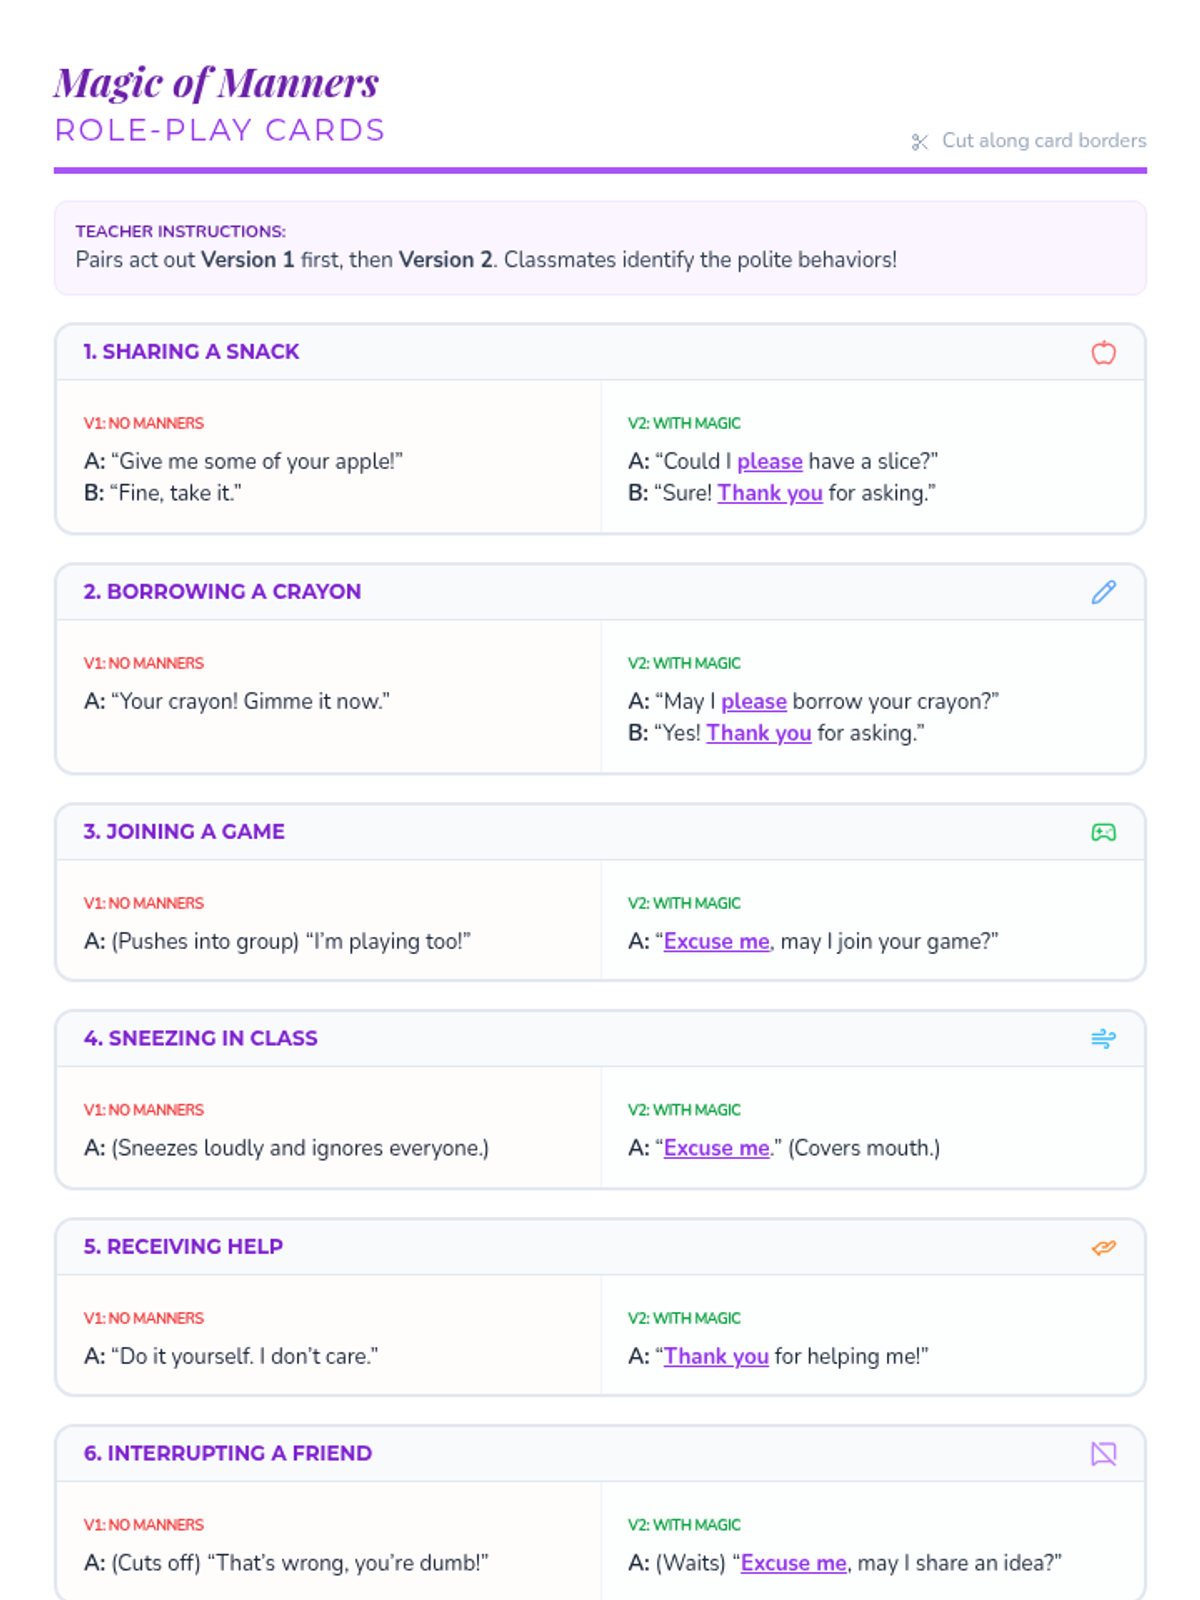Click the underlined 'please' in card 1
The width and height of the screenshot is (1200, 1600).
click(x=770, y=462)
